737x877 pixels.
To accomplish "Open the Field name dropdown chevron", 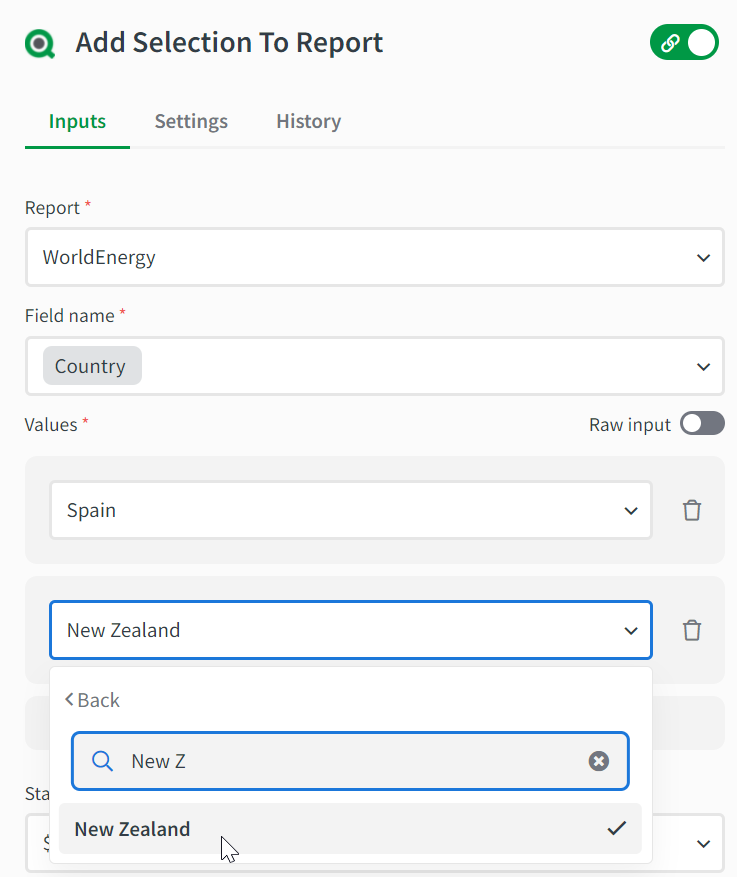I will coord(703,367).
